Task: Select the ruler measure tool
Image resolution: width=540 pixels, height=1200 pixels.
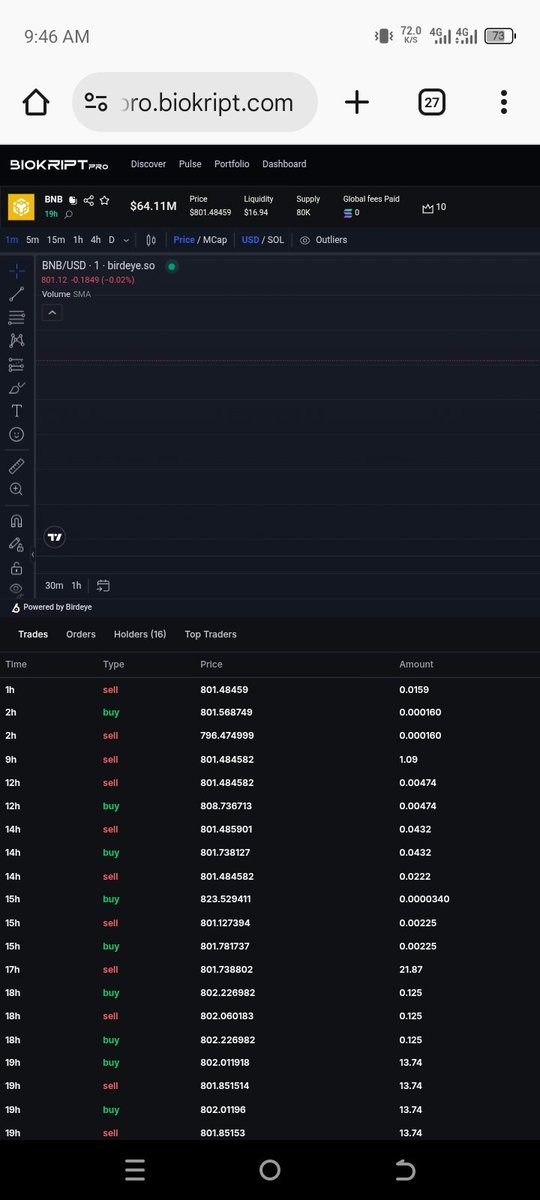Action: pyautogui.click(x=16, y=466)
